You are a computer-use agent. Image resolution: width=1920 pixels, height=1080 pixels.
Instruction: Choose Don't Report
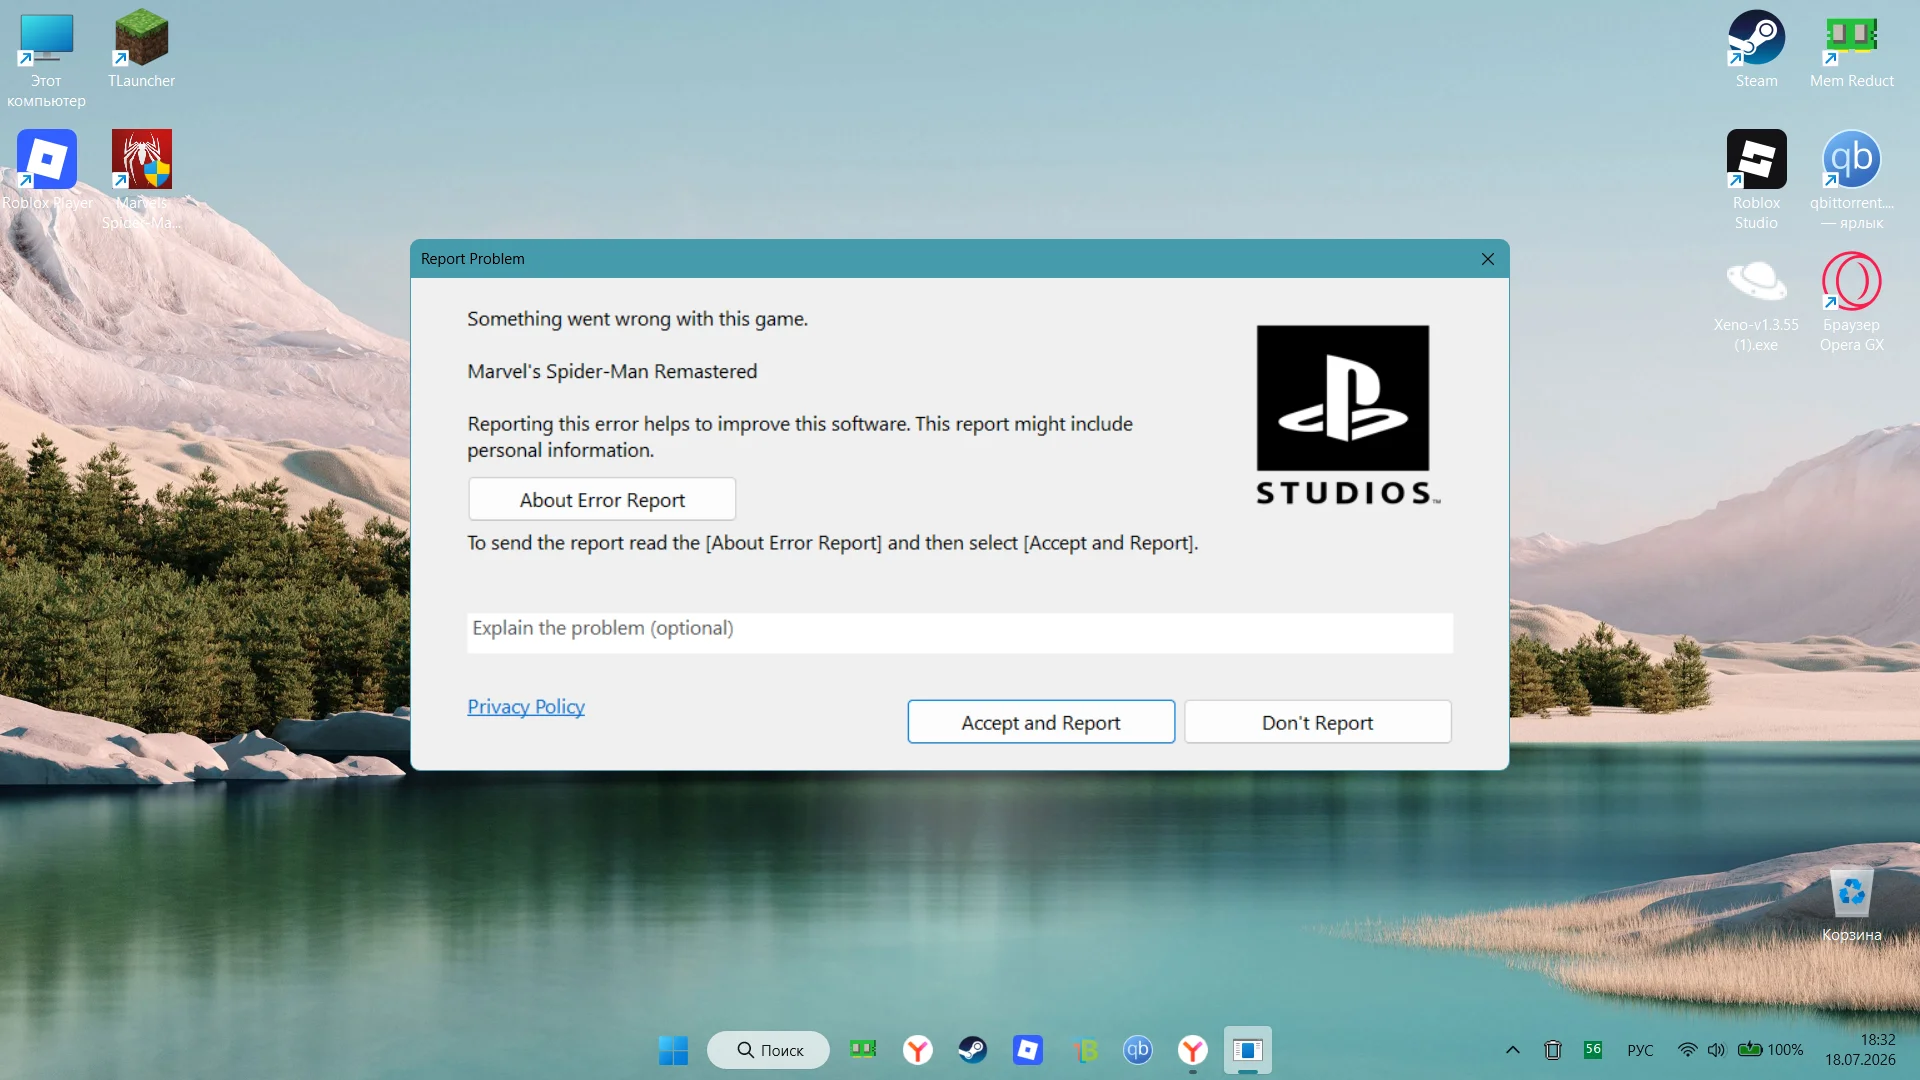click(1318, 722)
